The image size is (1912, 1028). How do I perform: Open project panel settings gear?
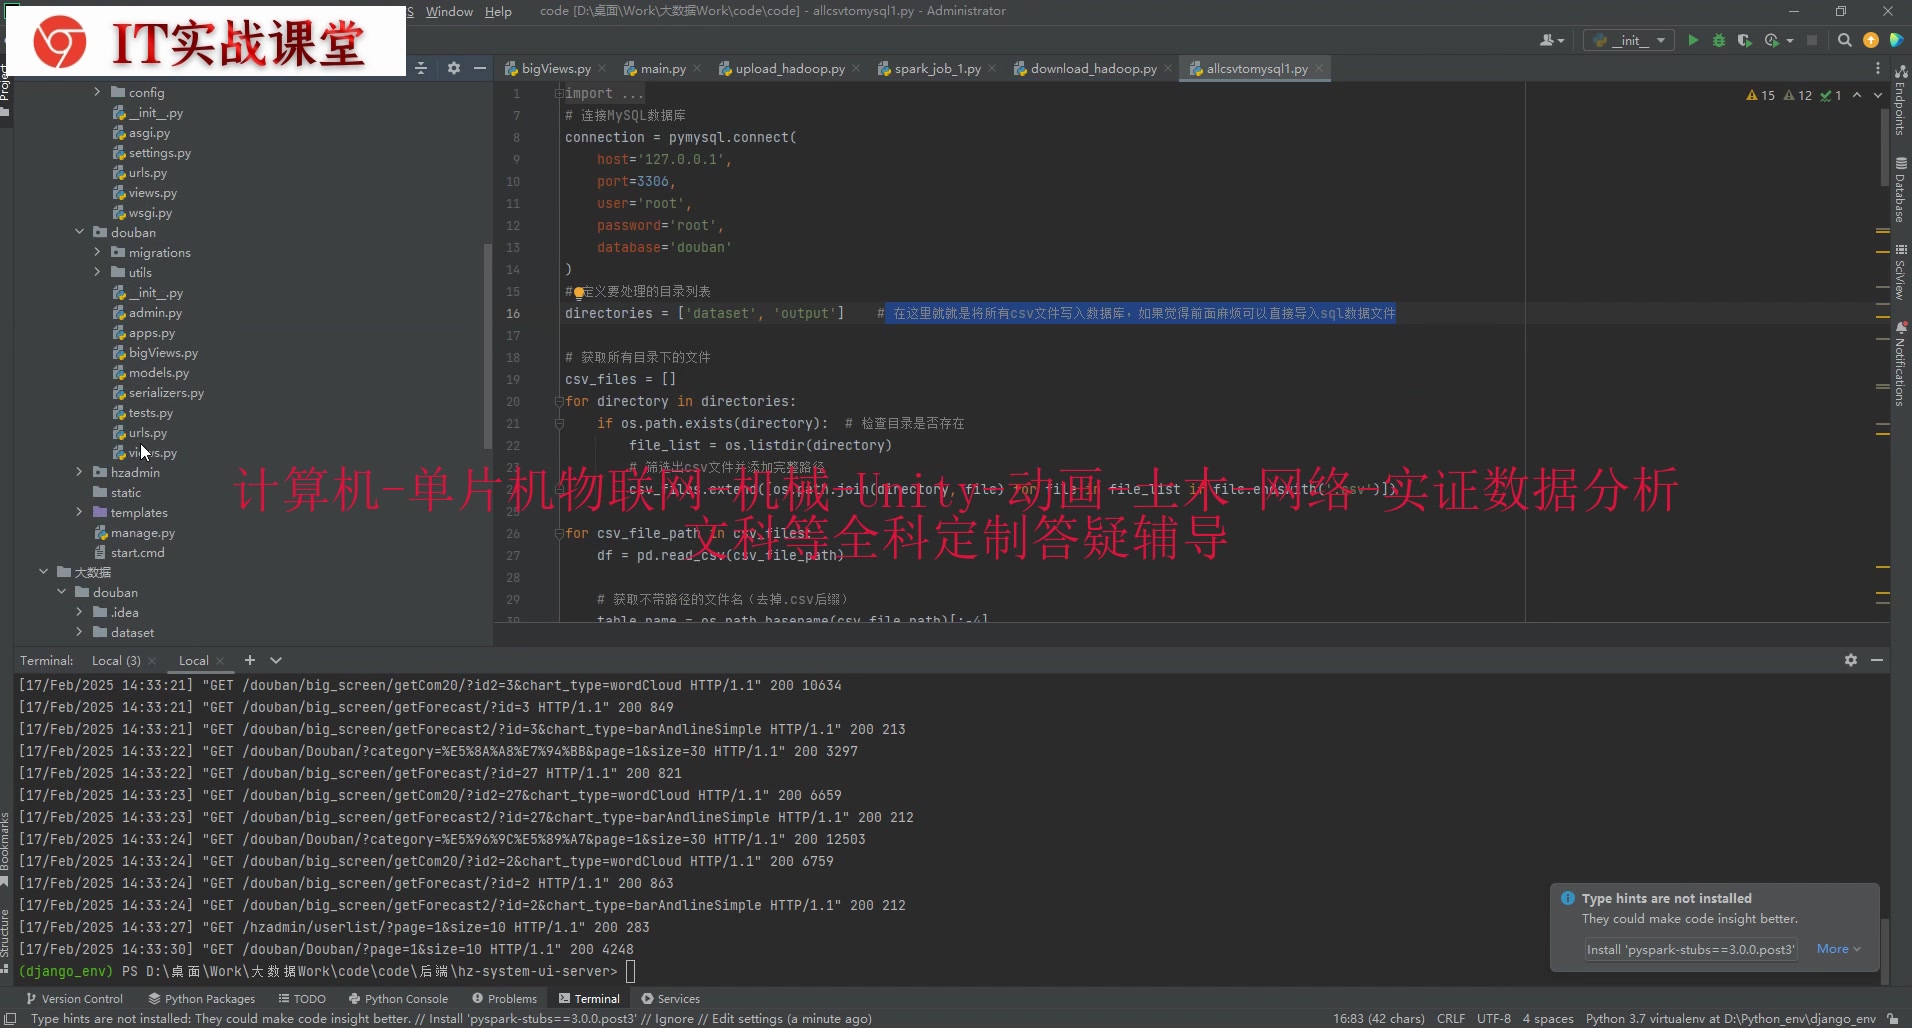454,68
